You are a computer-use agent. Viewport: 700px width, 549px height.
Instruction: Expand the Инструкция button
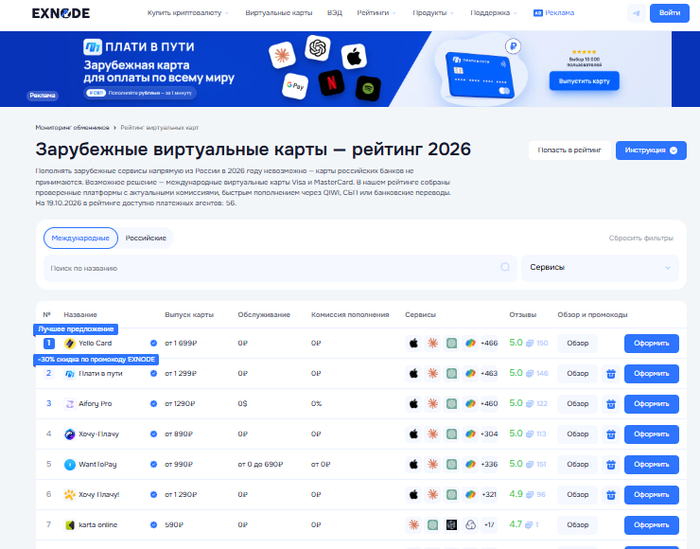coord(651,150)
